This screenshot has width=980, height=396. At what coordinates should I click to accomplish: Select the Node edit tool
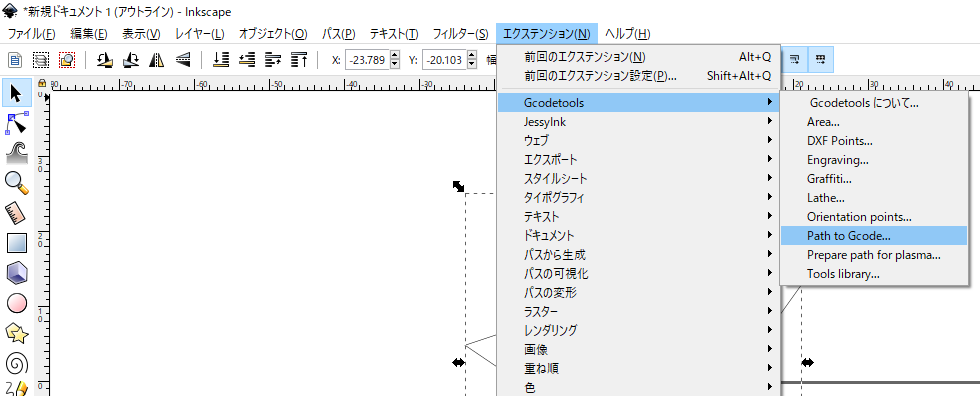click(x=16, y=123)
